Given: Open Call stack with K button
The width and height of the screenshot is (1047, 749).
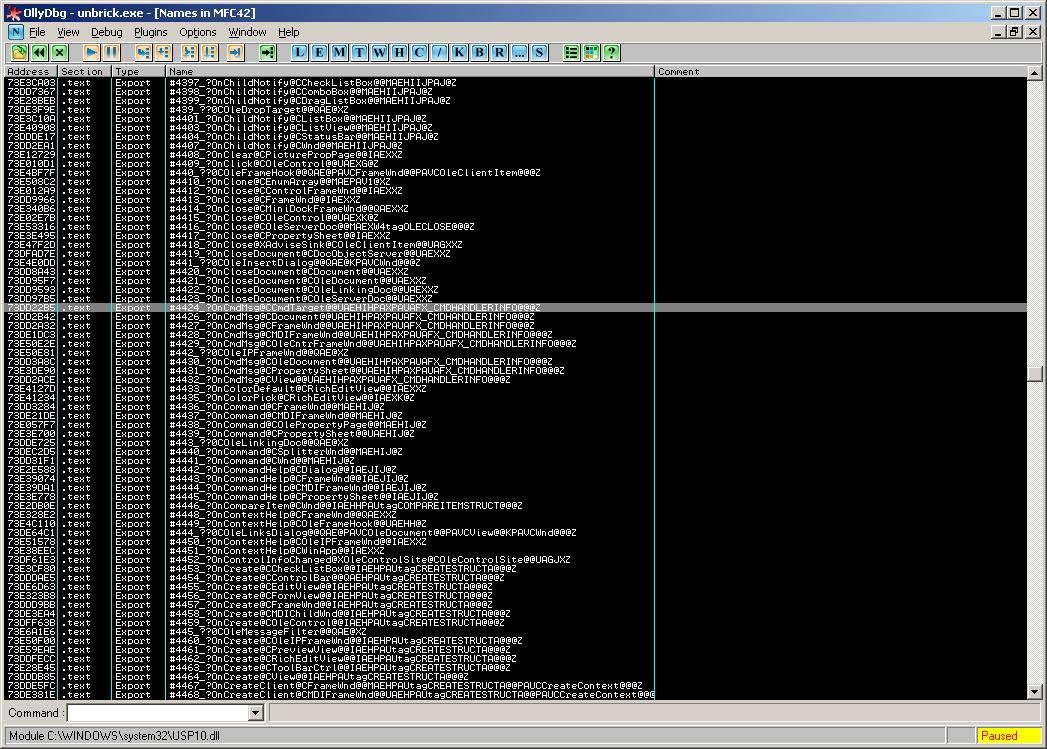Looking at the screenshot, I should coord(459,52).
